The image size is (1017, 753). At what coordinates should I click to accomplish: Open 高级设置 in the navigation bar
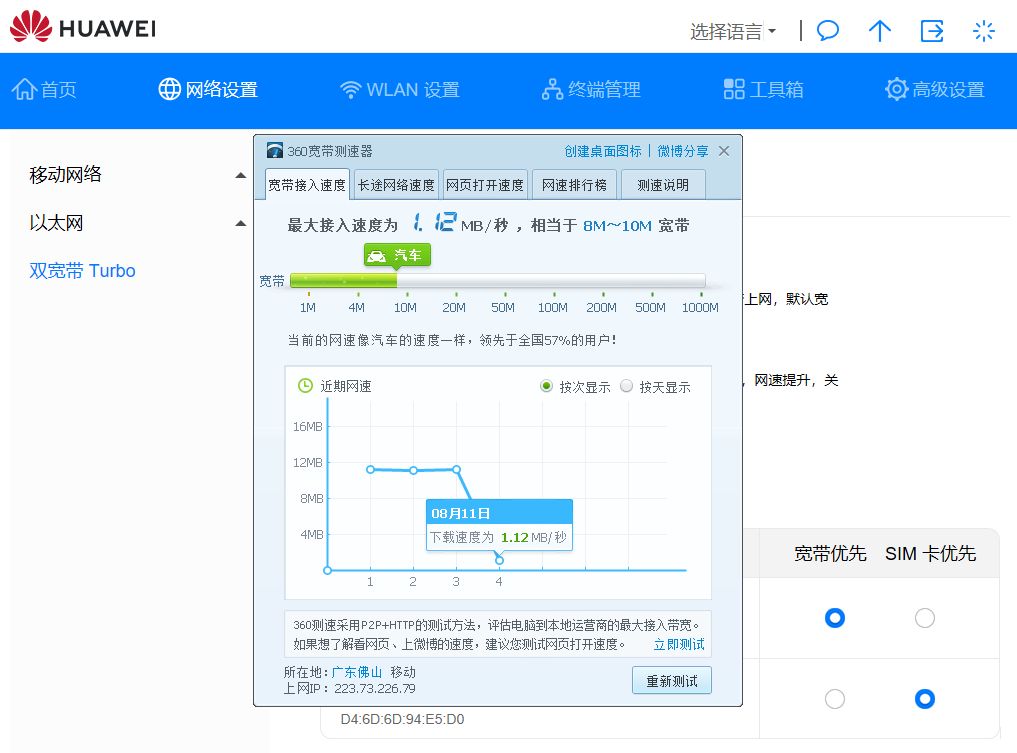pyautogui.click(x=935, y=90)
